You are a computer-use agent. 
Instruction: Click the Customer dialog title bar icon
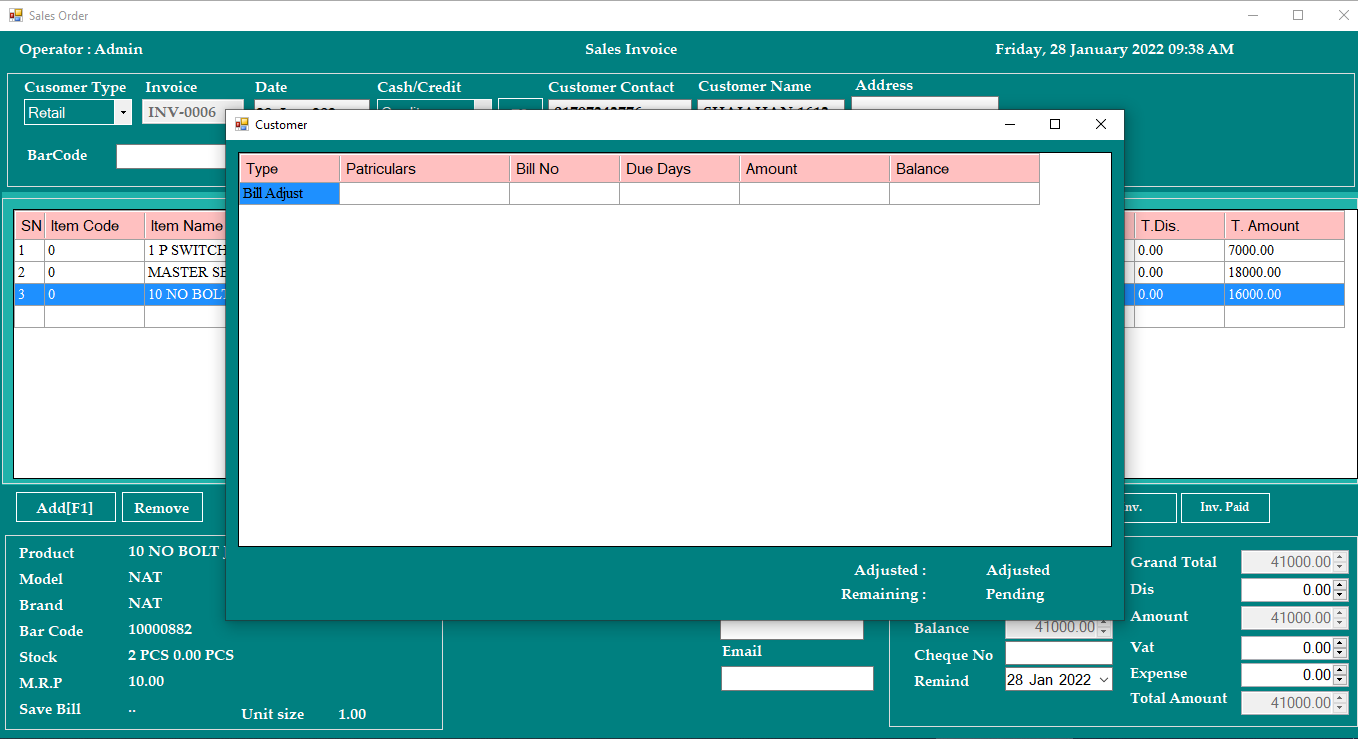tap(240, 123)
